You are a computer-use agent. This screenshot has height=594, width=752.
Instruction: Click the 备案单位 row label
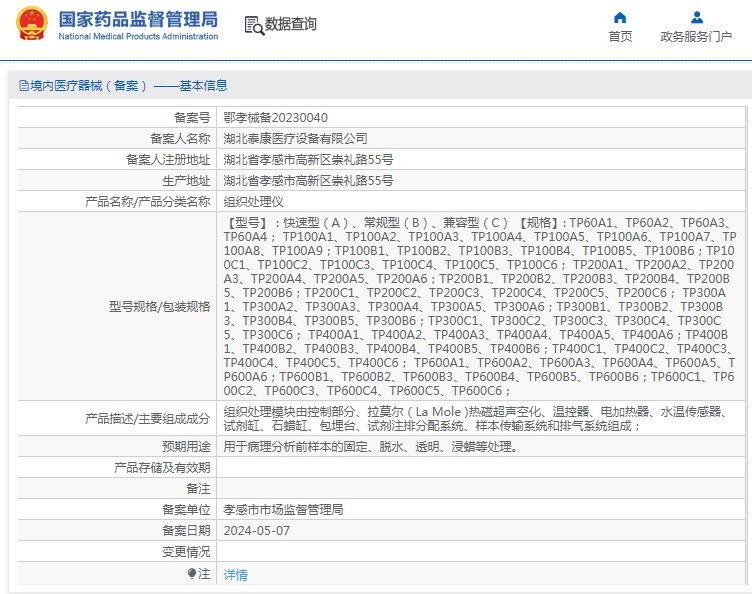pos(187,510)
